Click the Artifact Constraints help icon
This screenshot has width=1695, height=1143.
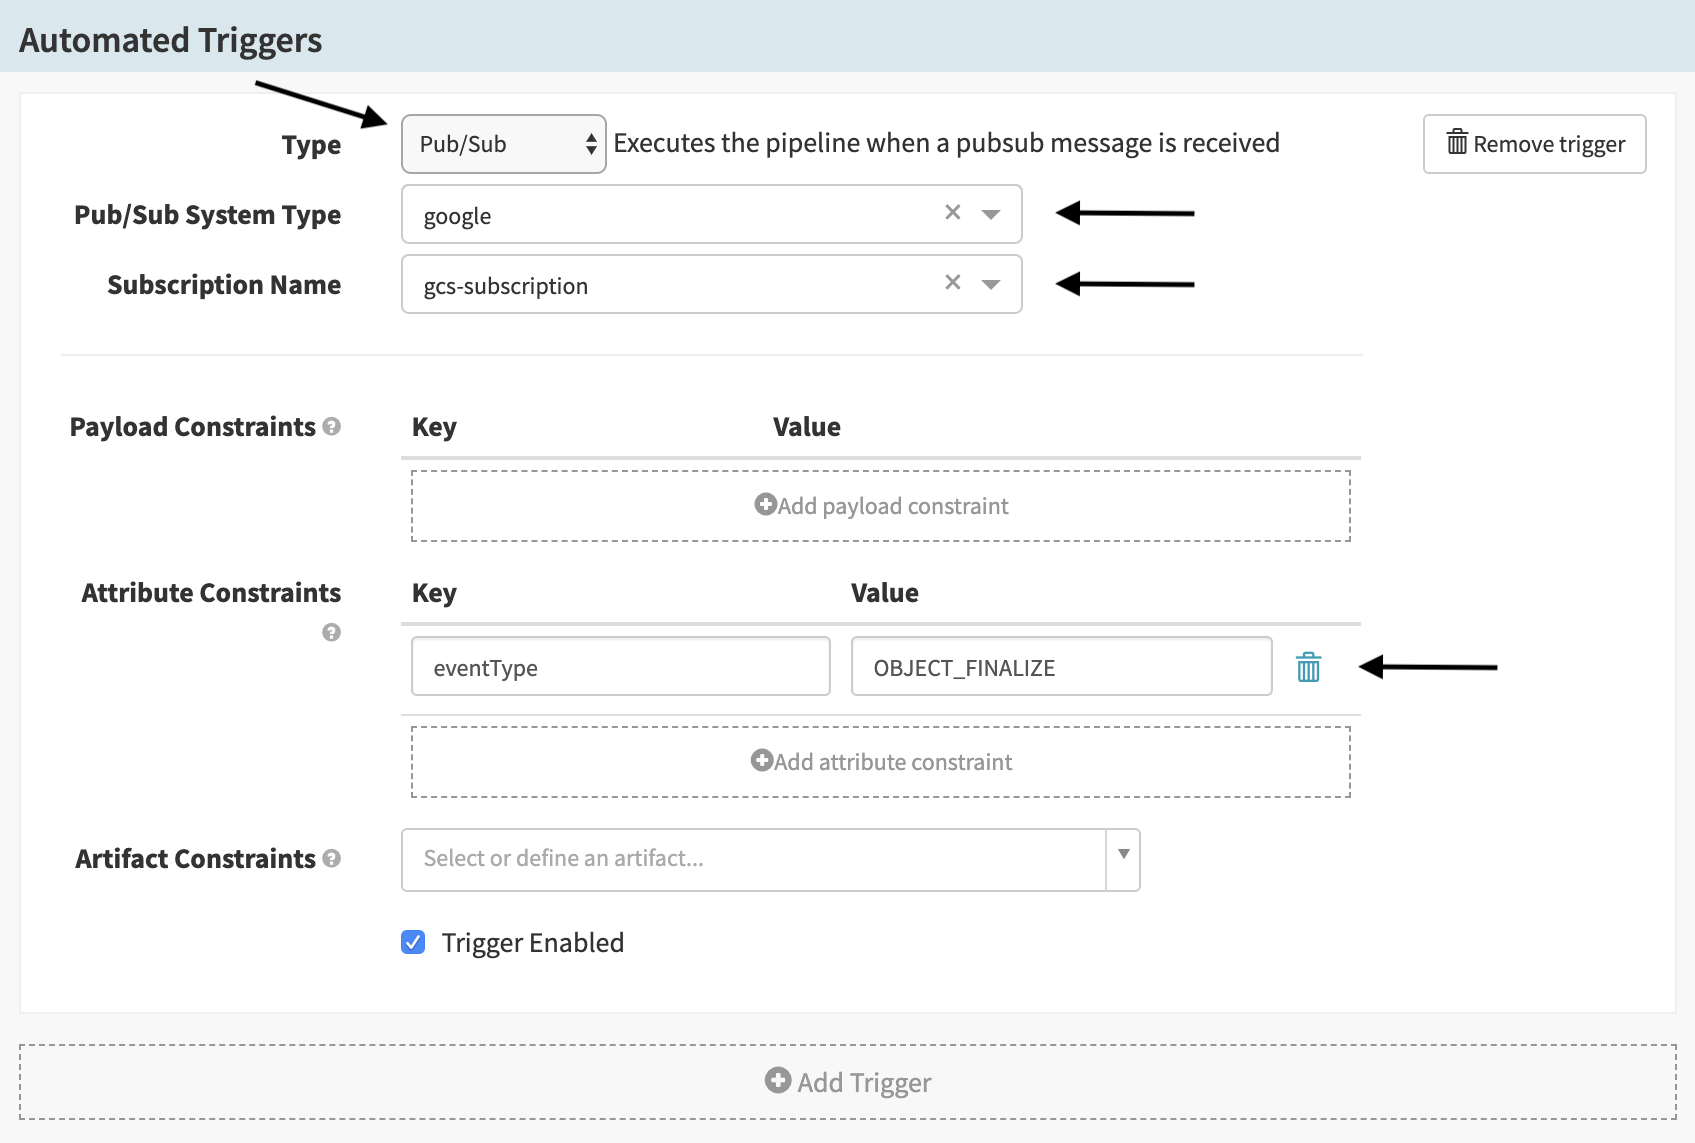coord(332,859)
